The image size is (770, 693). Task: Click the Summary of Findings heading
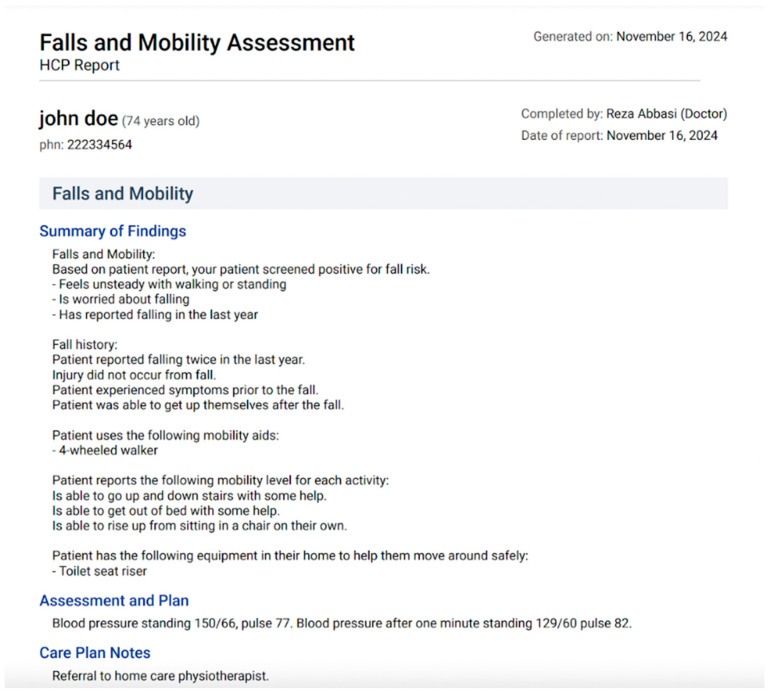pos(112,231)
